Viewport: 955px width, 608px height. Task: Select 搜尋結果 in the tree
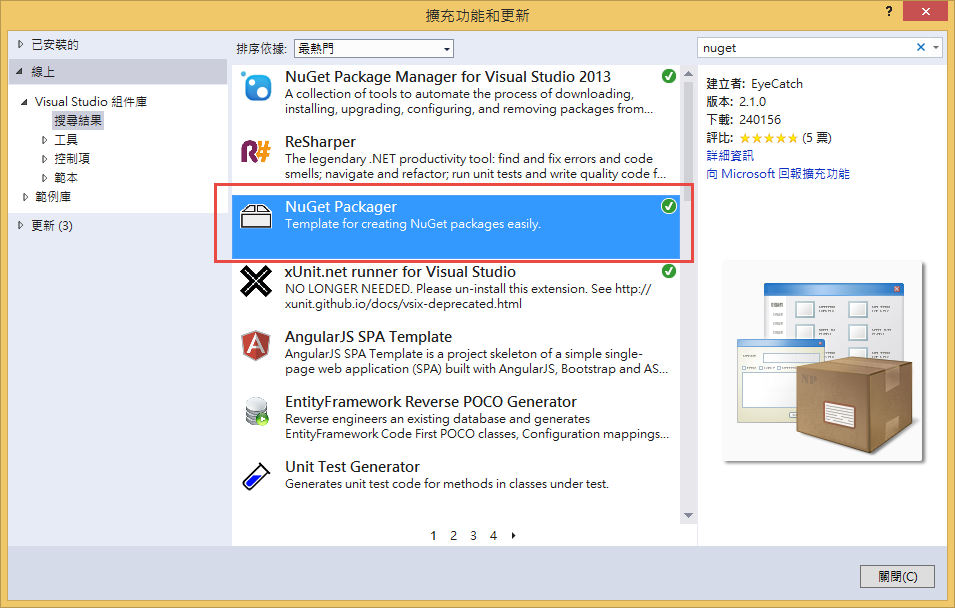tap(78, 121)
